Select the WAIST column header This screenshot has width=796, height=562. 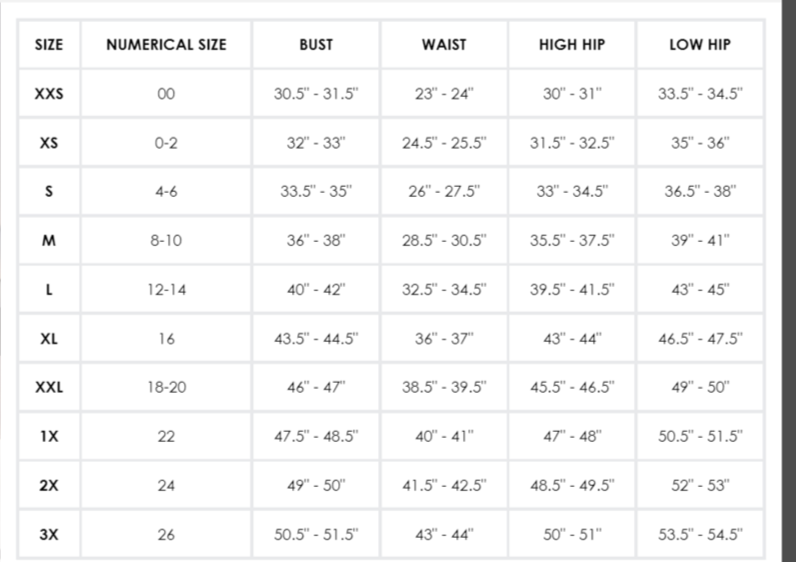point(444,45)
